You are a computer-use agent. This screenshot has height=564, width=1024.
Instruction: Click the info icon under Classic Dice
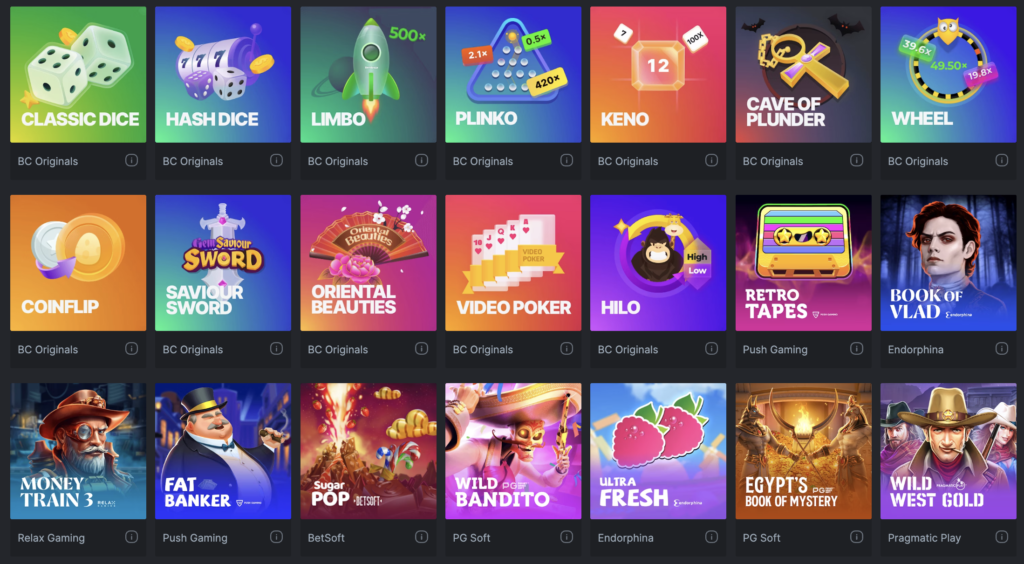[x=131, y=160]
